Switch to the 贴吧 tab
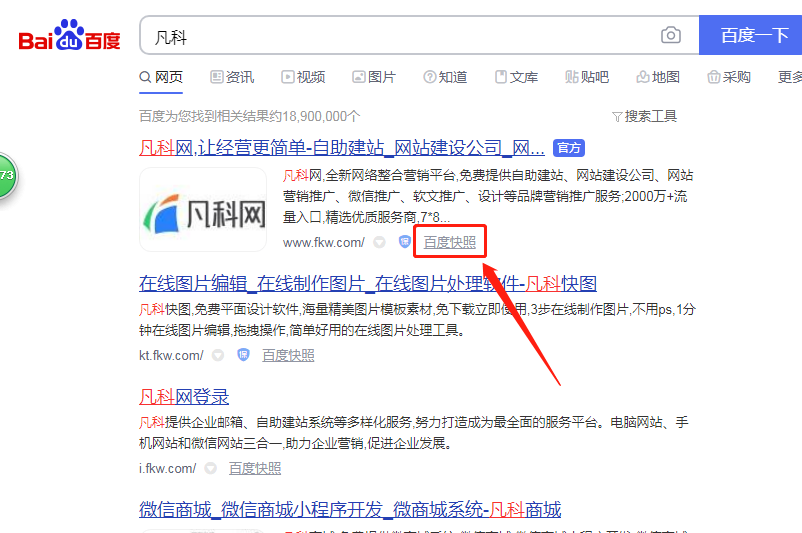 [587, 77]
